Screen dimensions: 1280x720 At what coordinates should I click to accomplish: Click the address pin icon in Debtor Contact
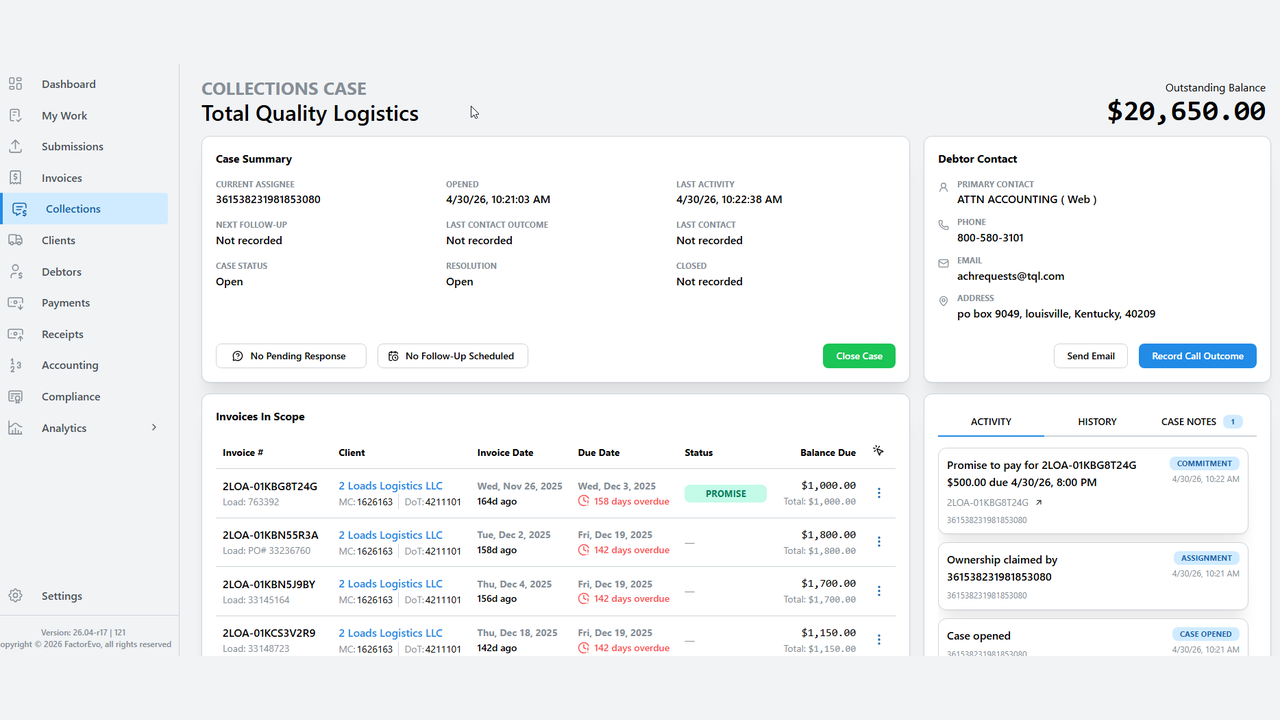coord(944,302)
